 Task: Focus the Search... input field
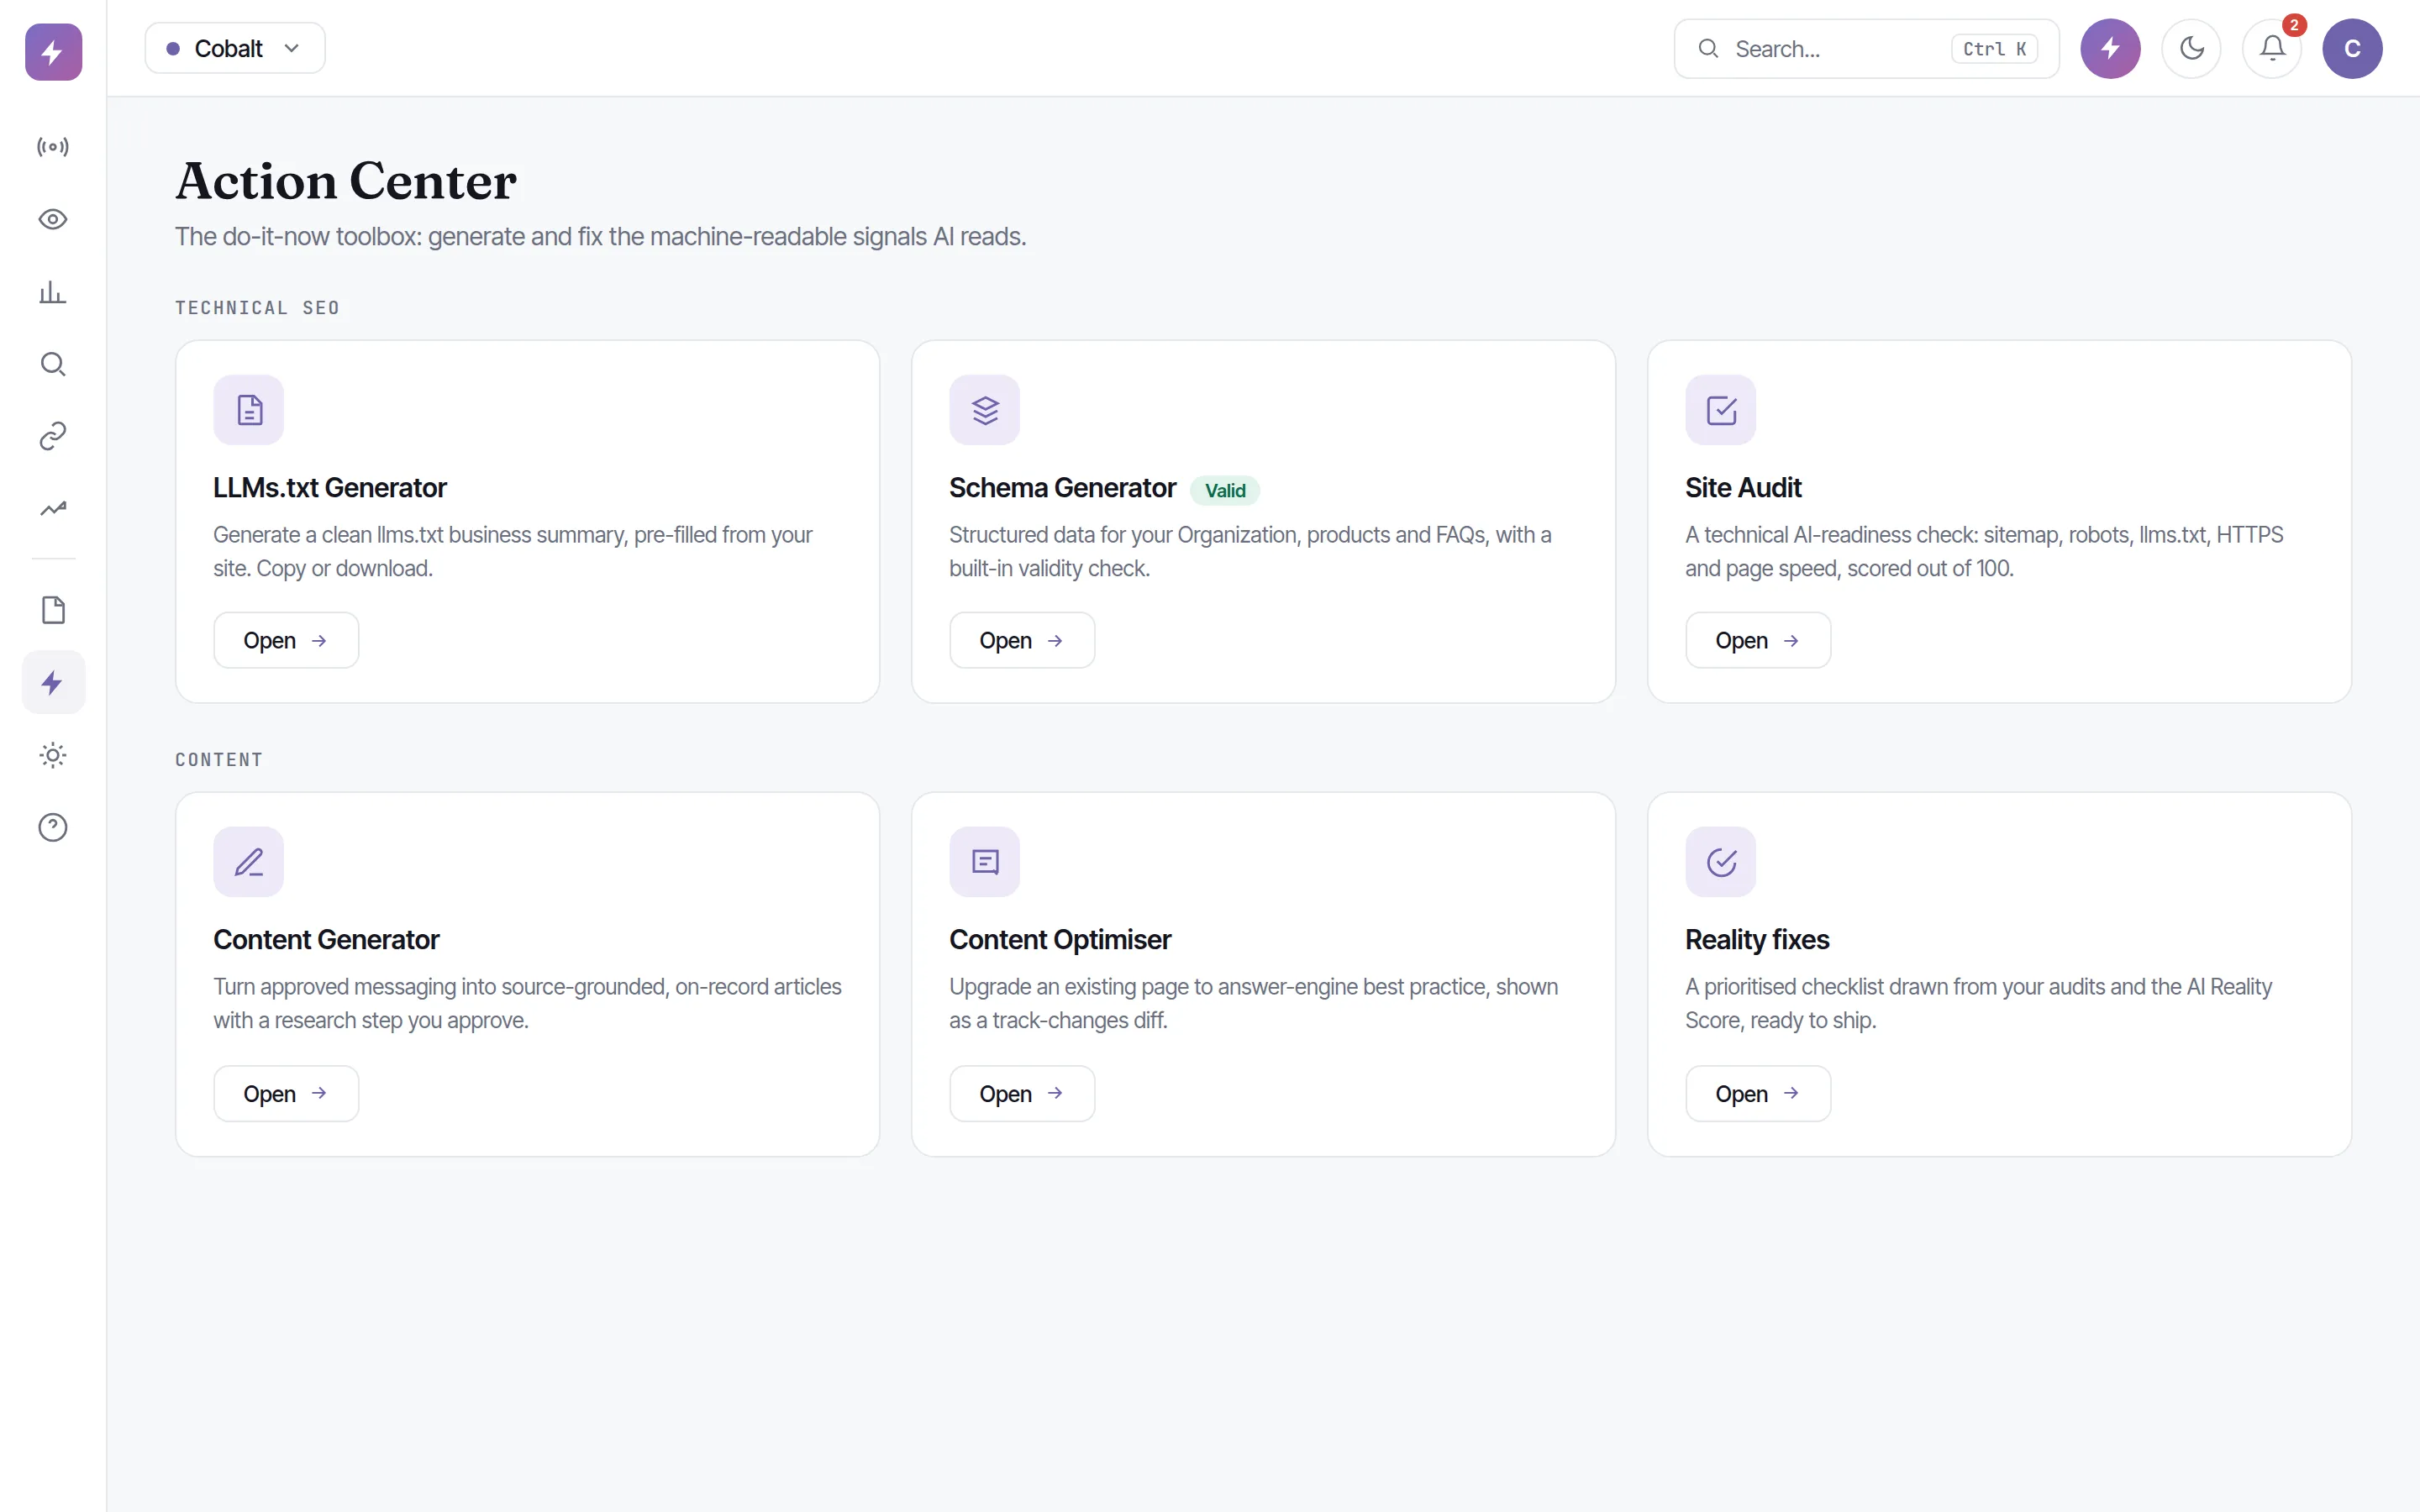[1866, 48]
